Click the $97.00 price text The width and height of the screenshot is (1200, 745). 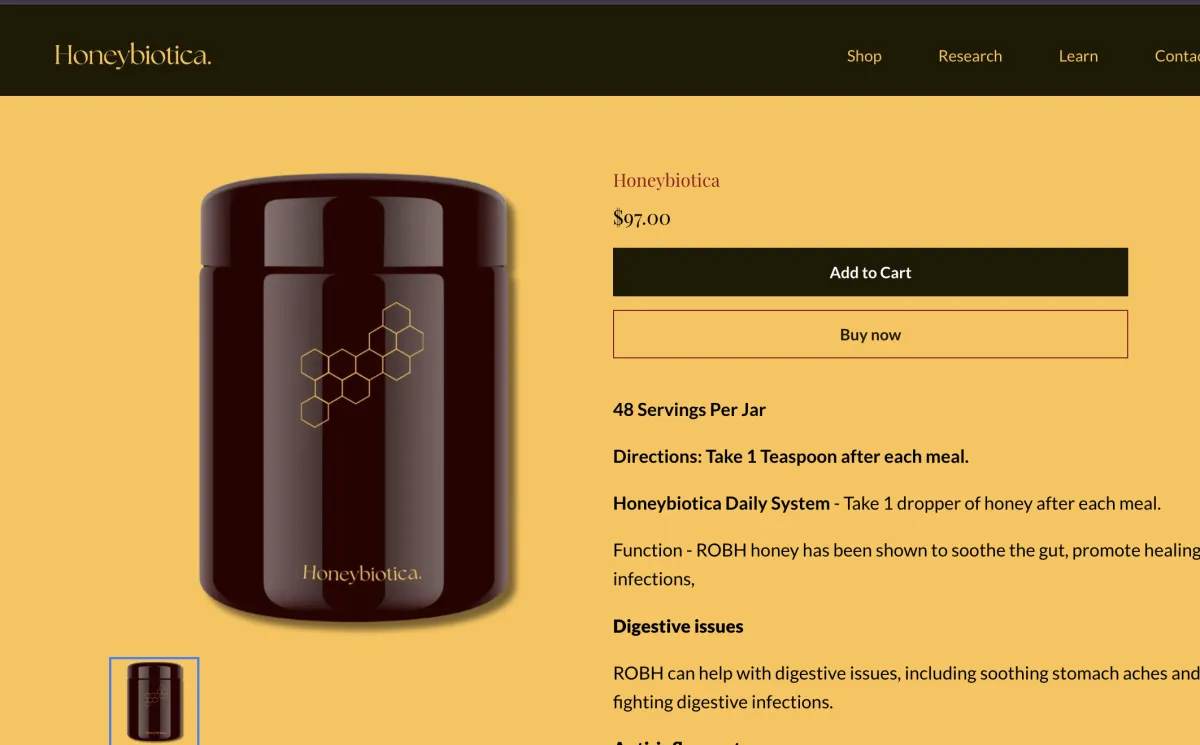pyautogui.click(x=642, y=217)
